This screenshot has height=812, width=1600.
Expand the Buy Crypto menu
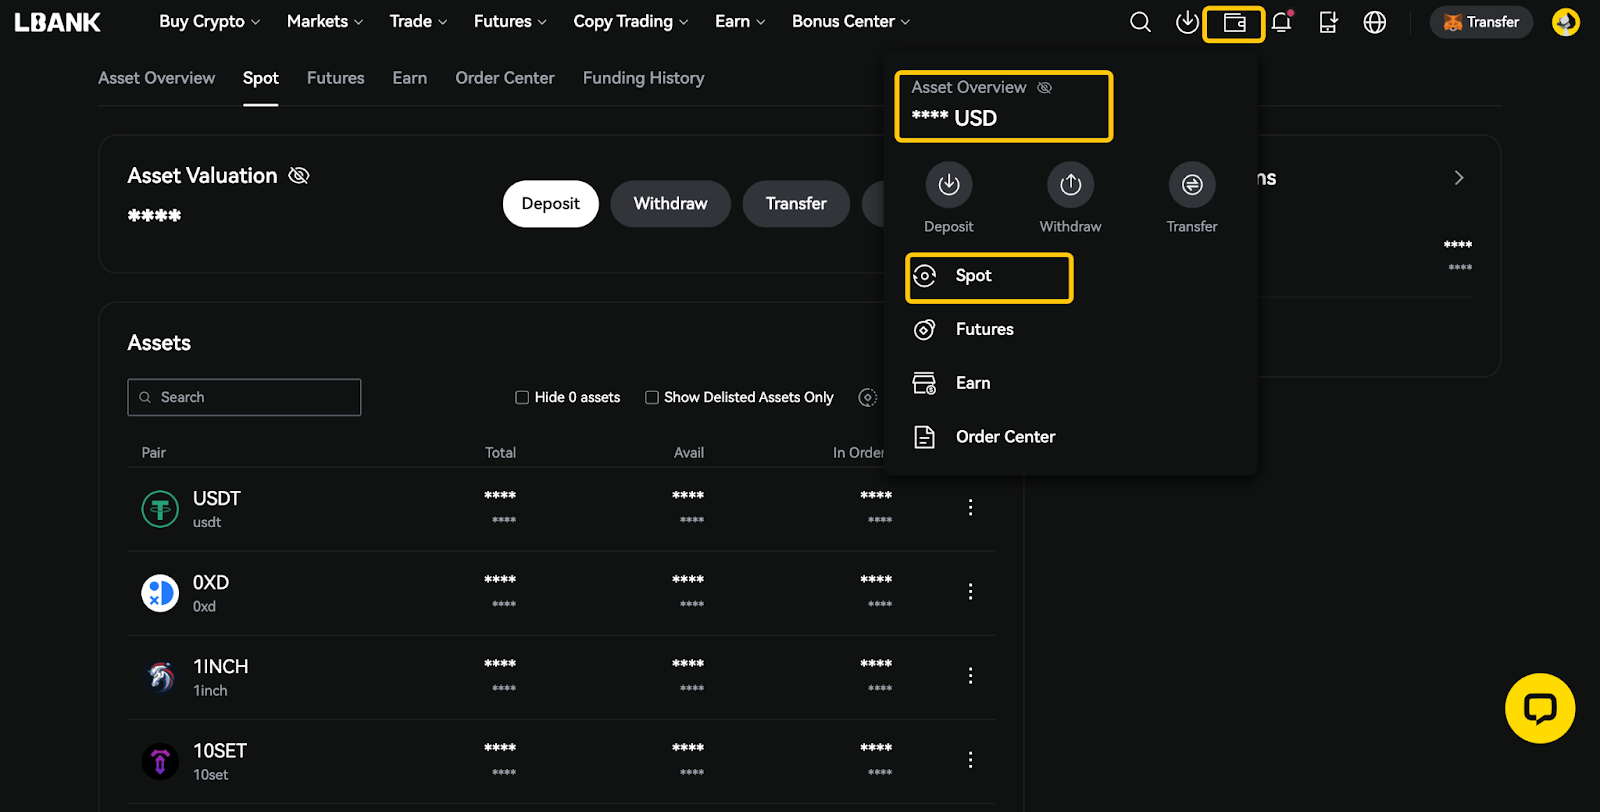tap(209, 21)
